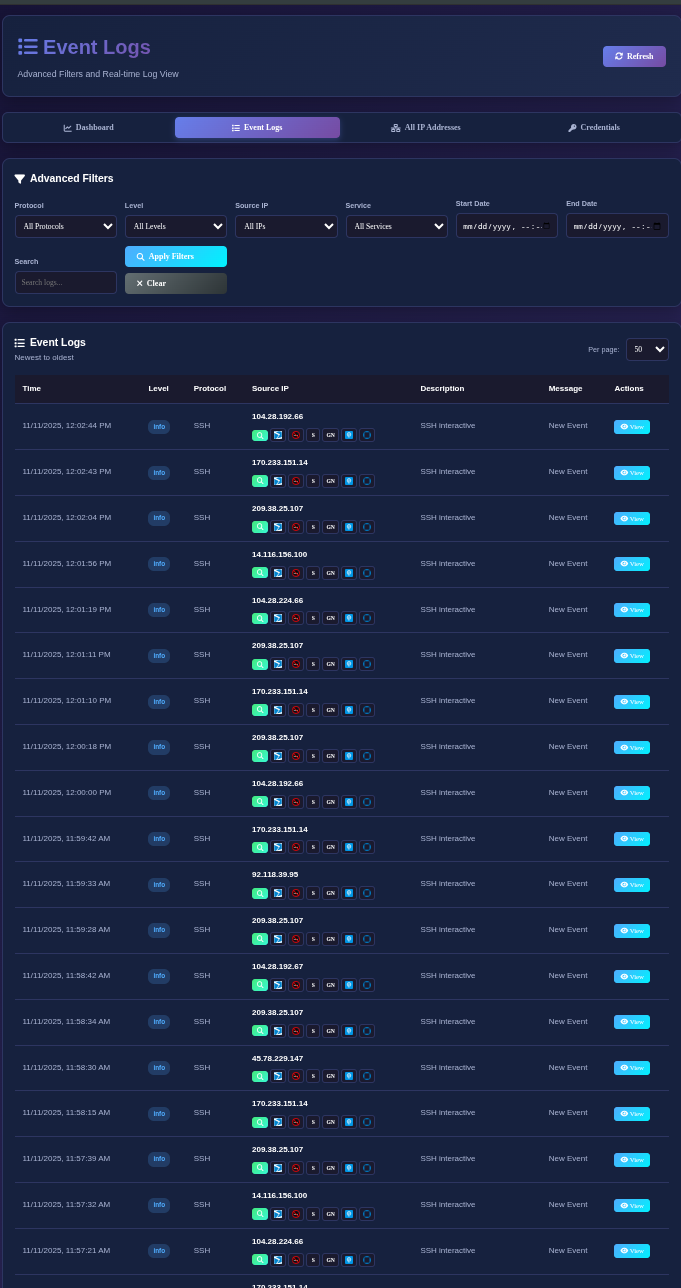Focus the Search logs input field

[x=66, y=283]
